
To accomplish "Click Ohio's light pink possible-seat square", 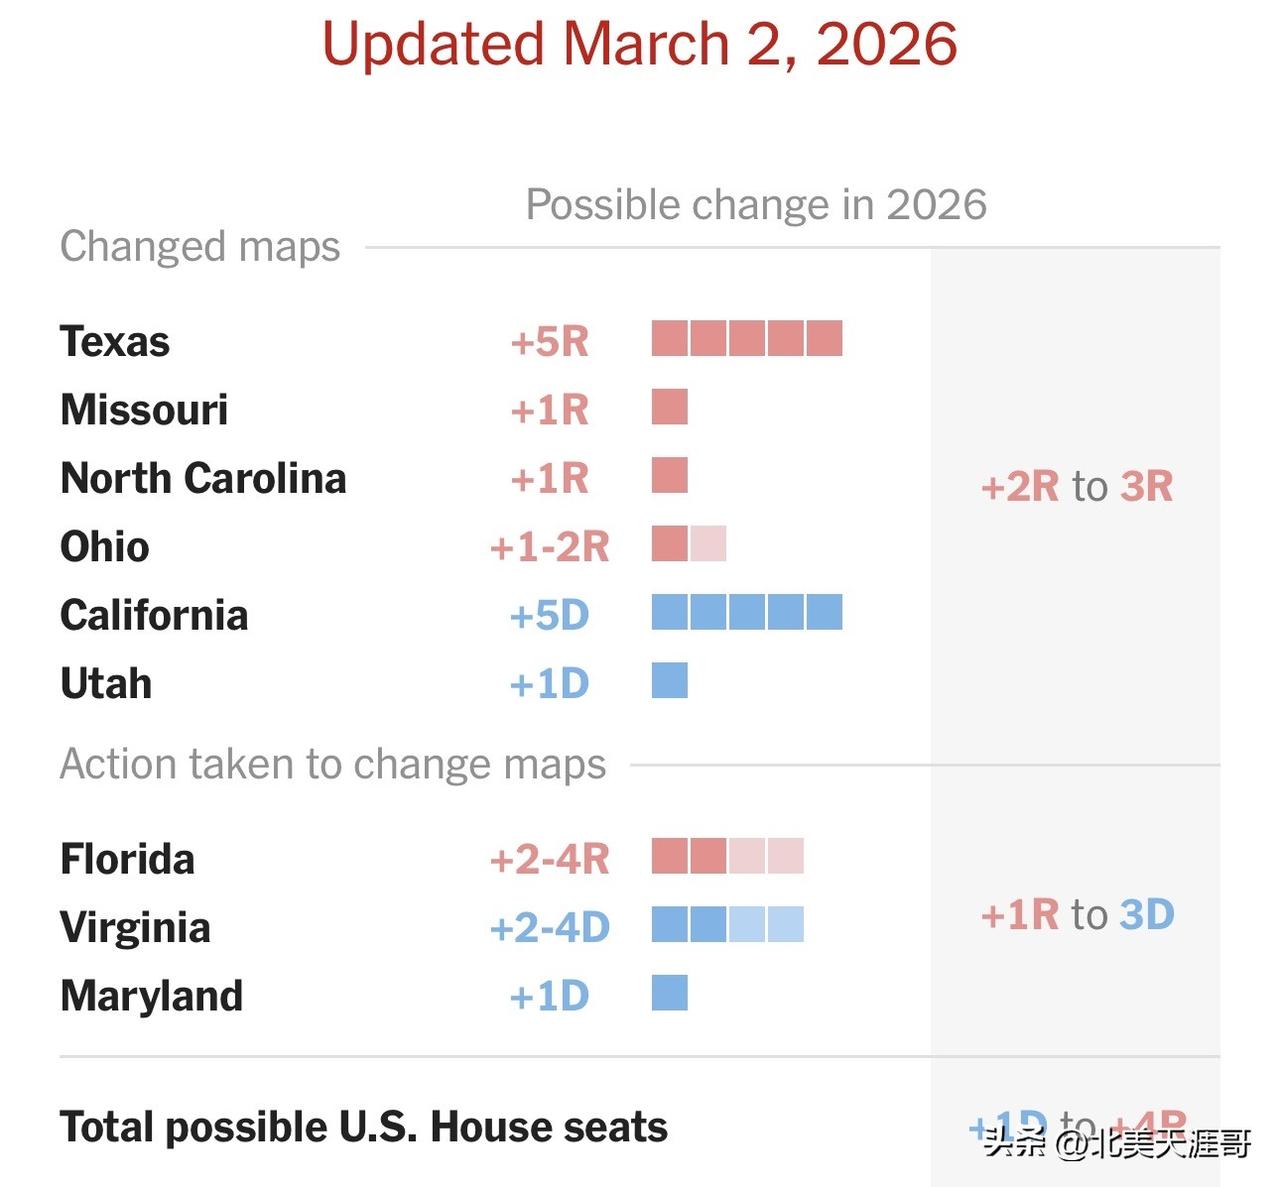I will [x=709, y=544].
